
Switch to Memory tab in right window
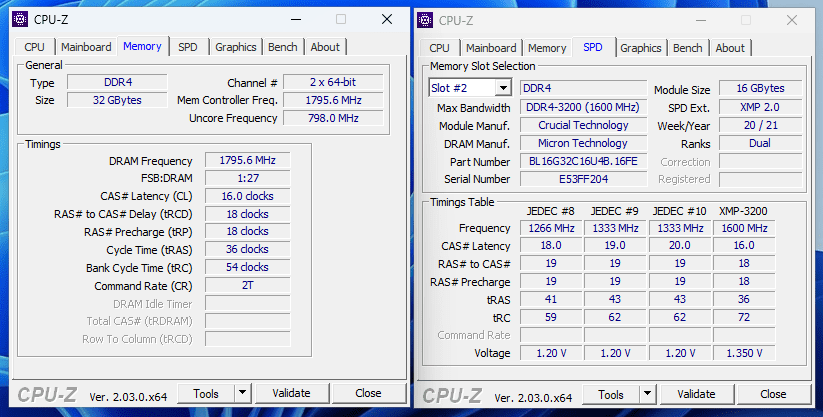(547, 48)
